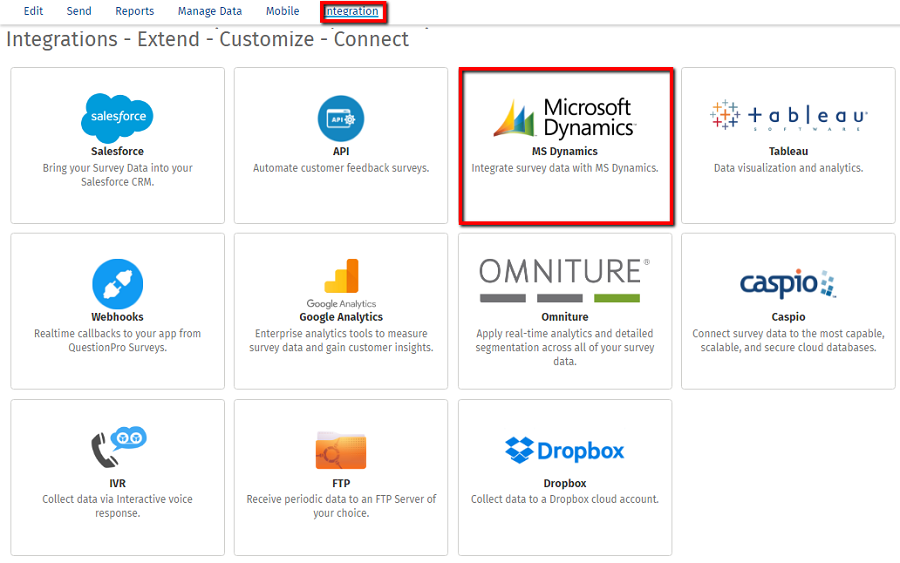Click the Omniture logo
The height and width of the screenshot is (563, 900).
tap(565, 280)
